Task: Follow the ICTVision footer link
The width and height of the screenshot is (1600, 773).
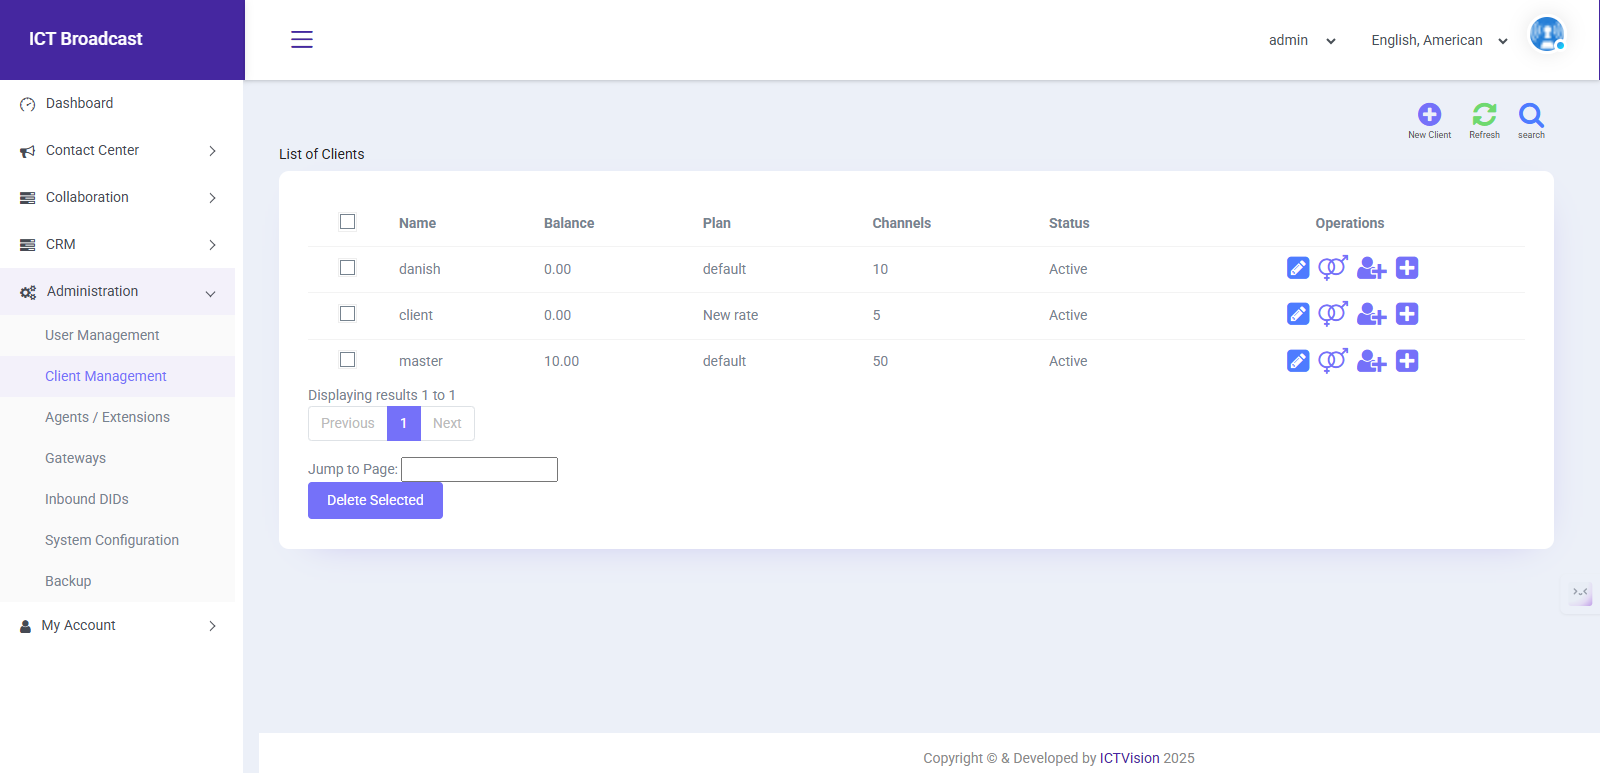Action: (1129, 758)
